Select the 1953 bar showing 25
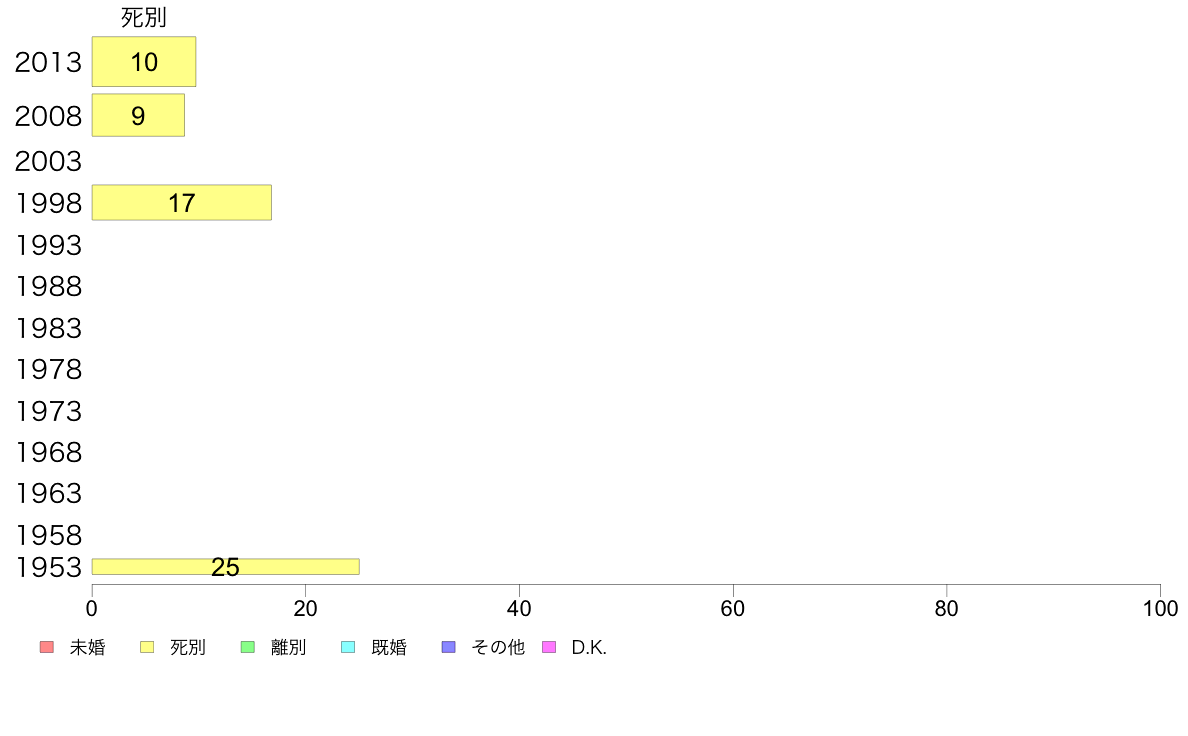This screenshot has height=736, width=1188. pos(226,566)
